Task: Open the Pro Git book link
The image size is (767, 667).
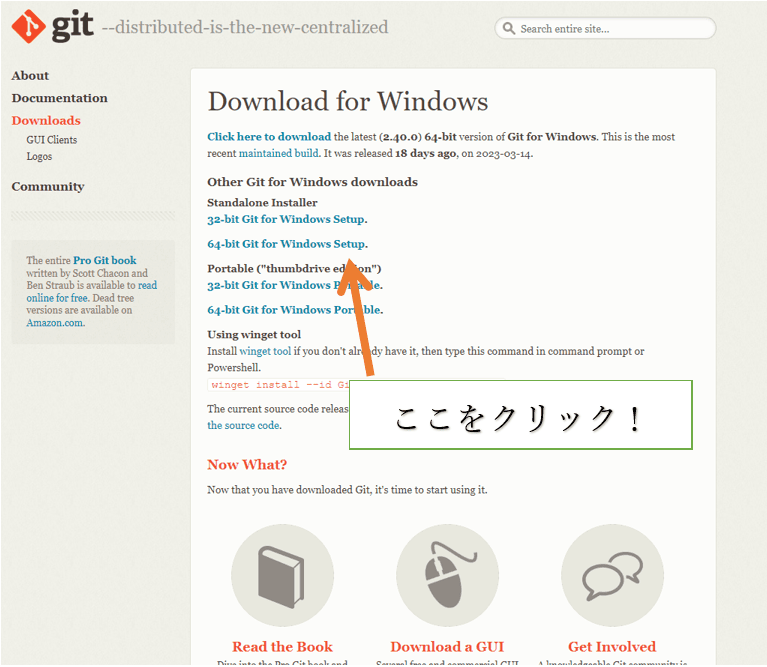Action: pyautogui.click(x=105, y=261)
